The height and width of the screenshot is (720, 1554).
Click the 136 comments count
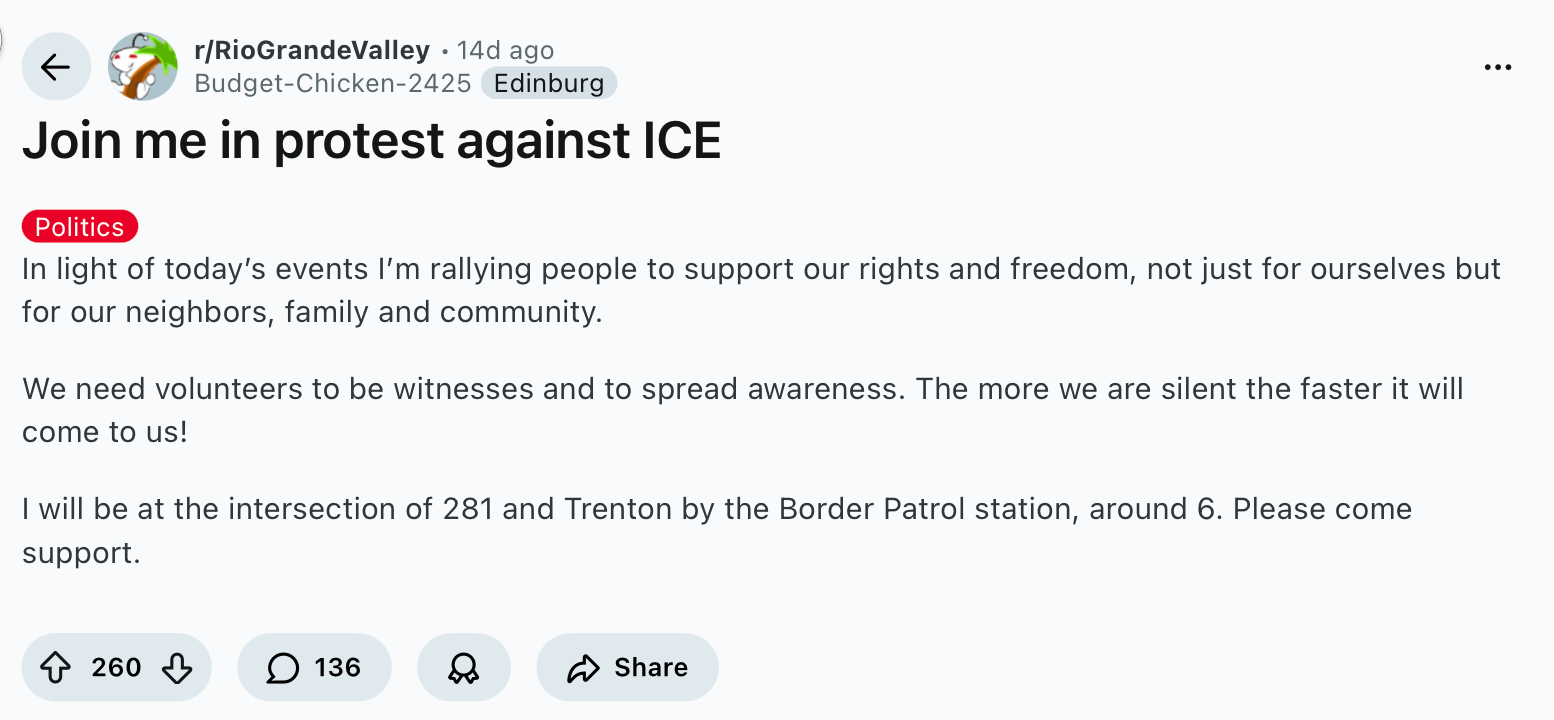[337, 667]
